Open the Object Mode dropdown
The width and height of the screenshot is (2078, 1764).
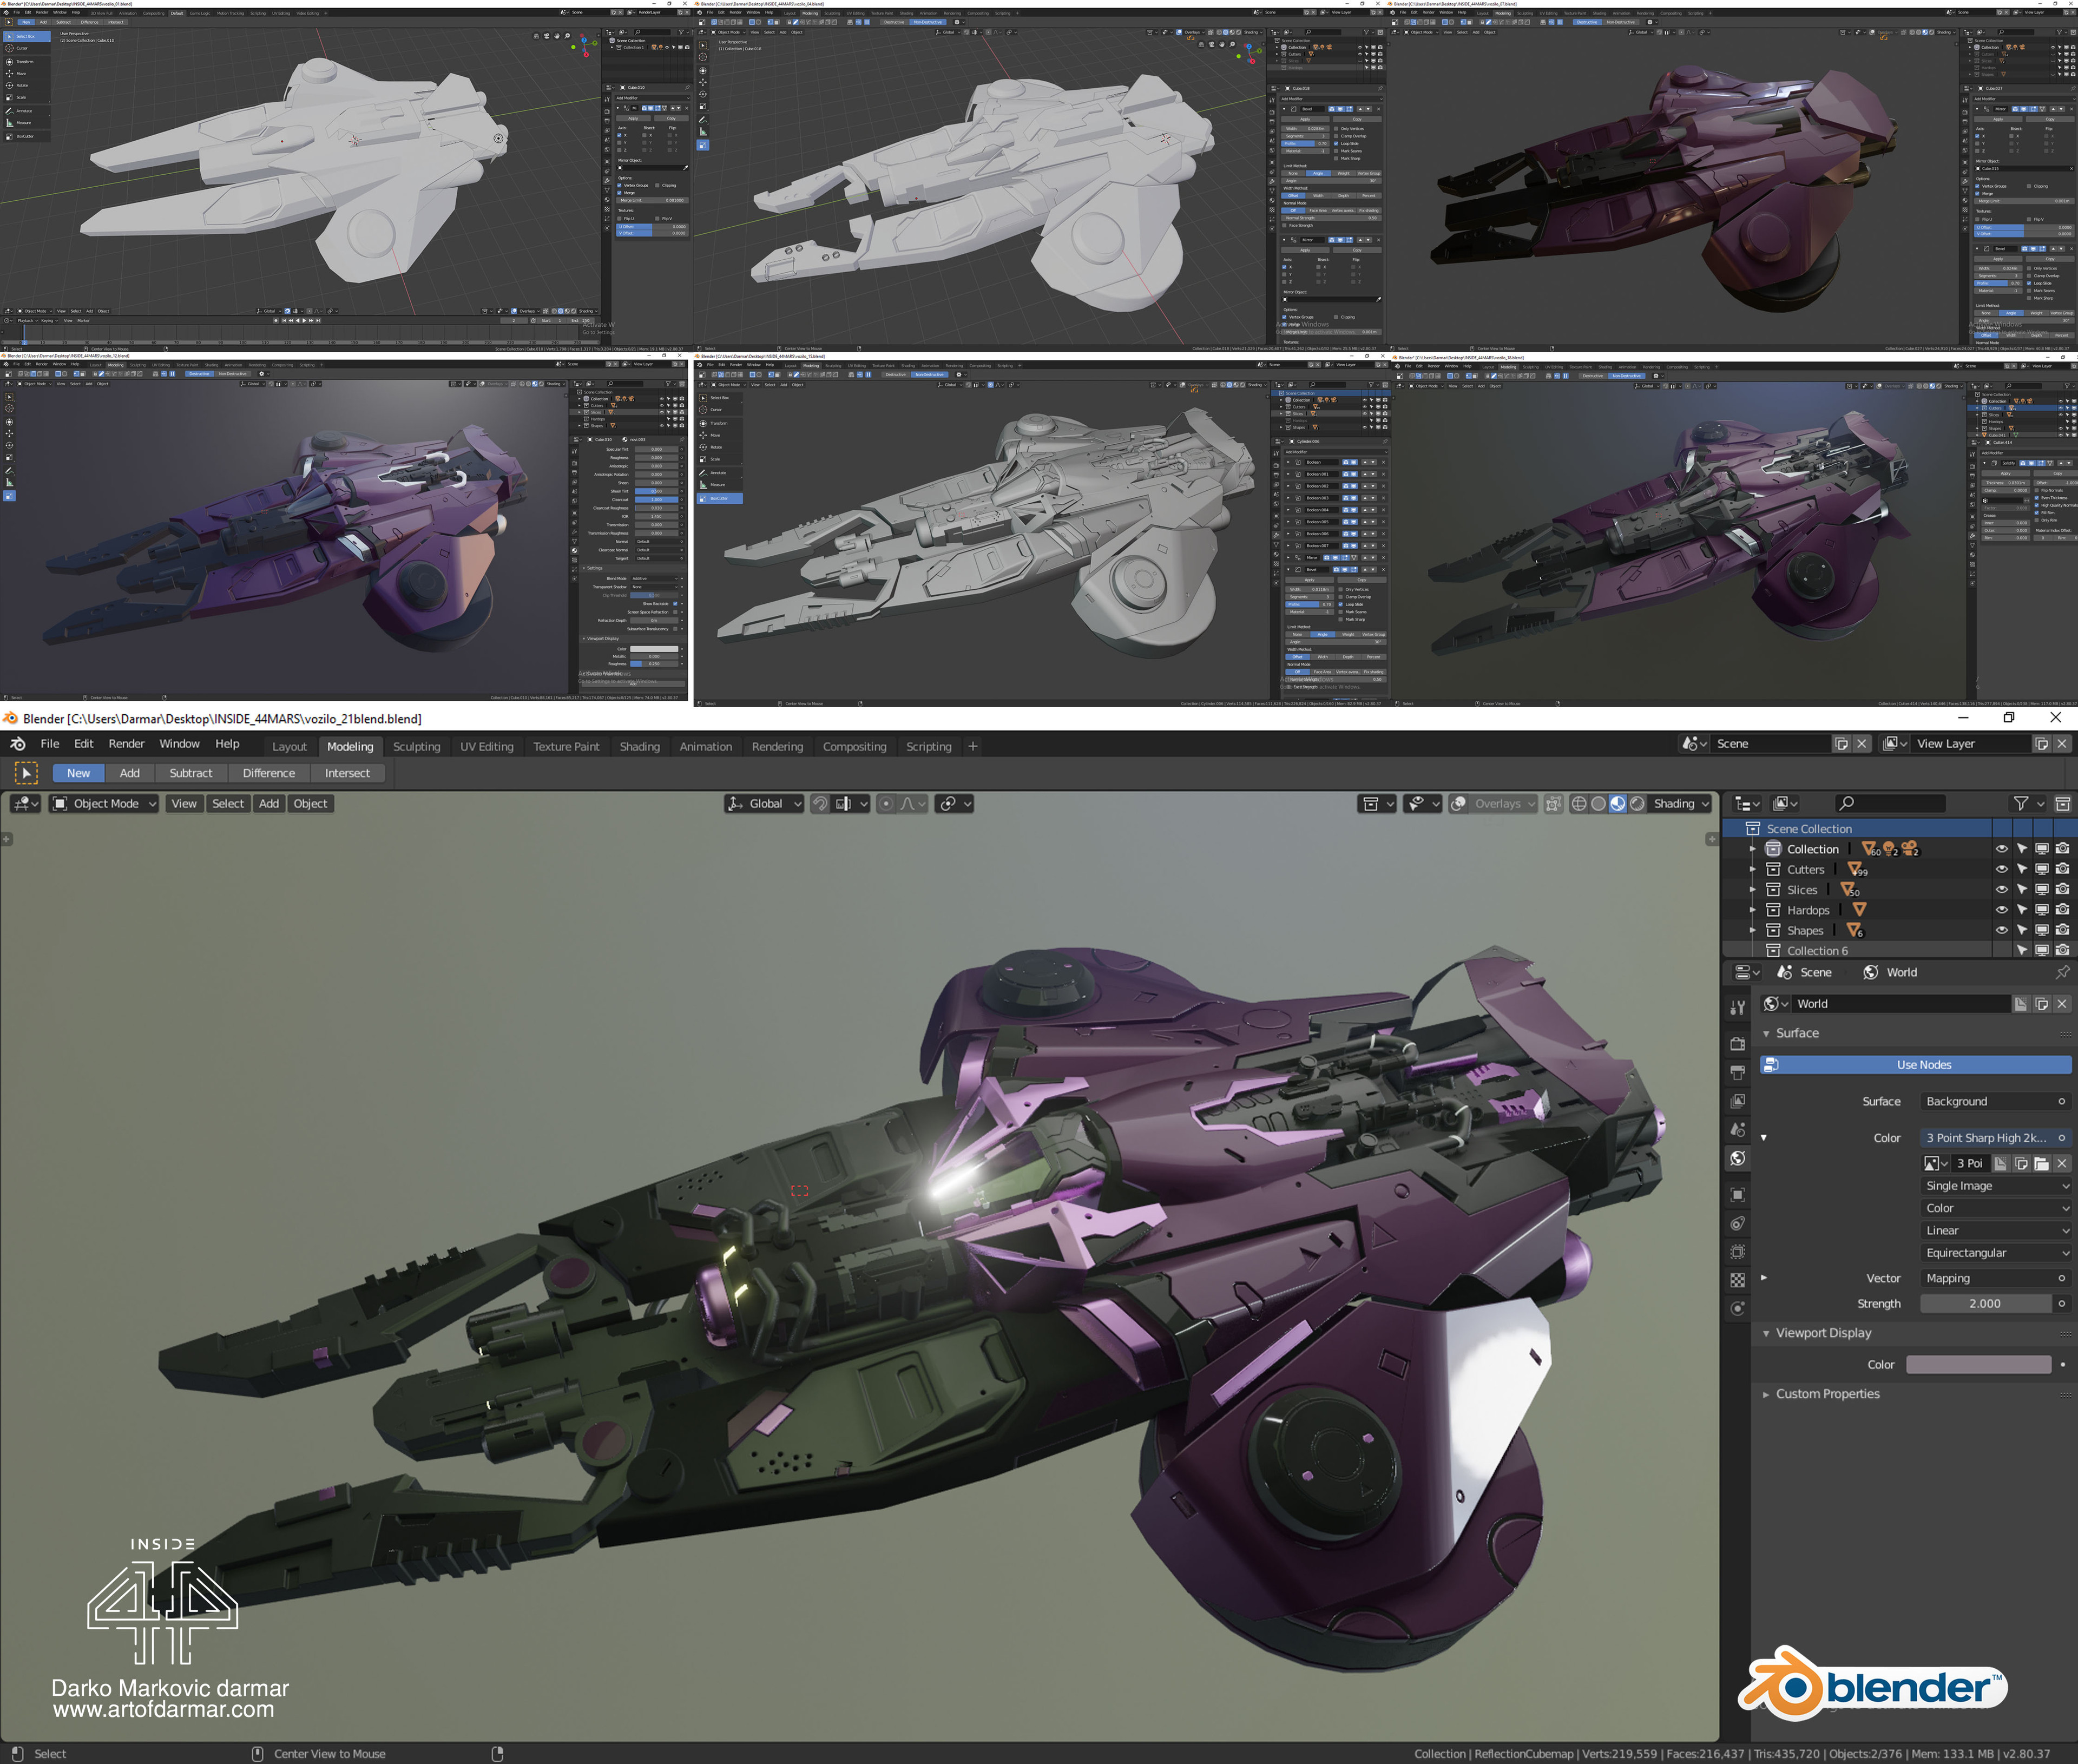(104, 804)
